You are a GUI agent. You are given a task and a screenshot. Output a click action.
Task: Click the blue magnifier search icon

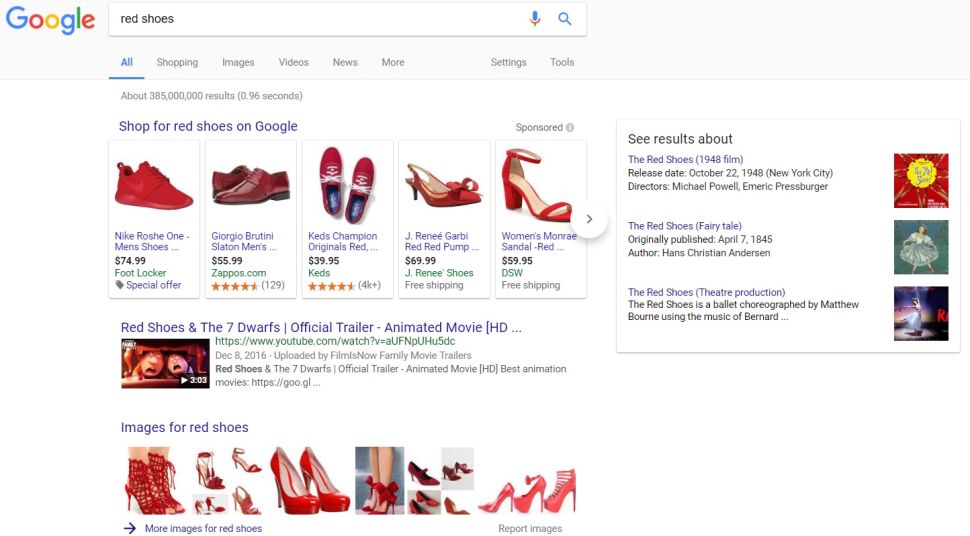coord(565,19)
